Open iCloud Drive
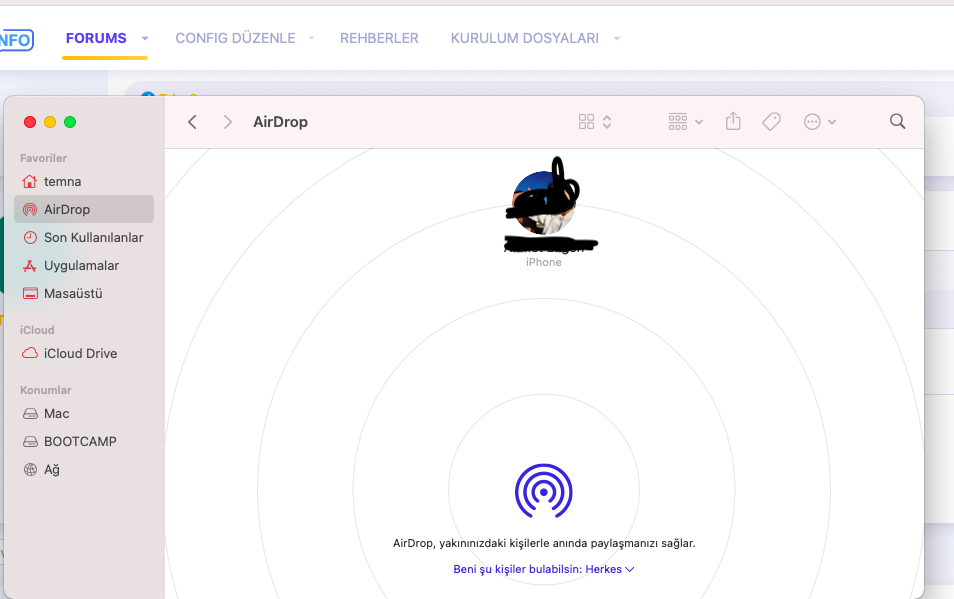 (x=81, y=353)
